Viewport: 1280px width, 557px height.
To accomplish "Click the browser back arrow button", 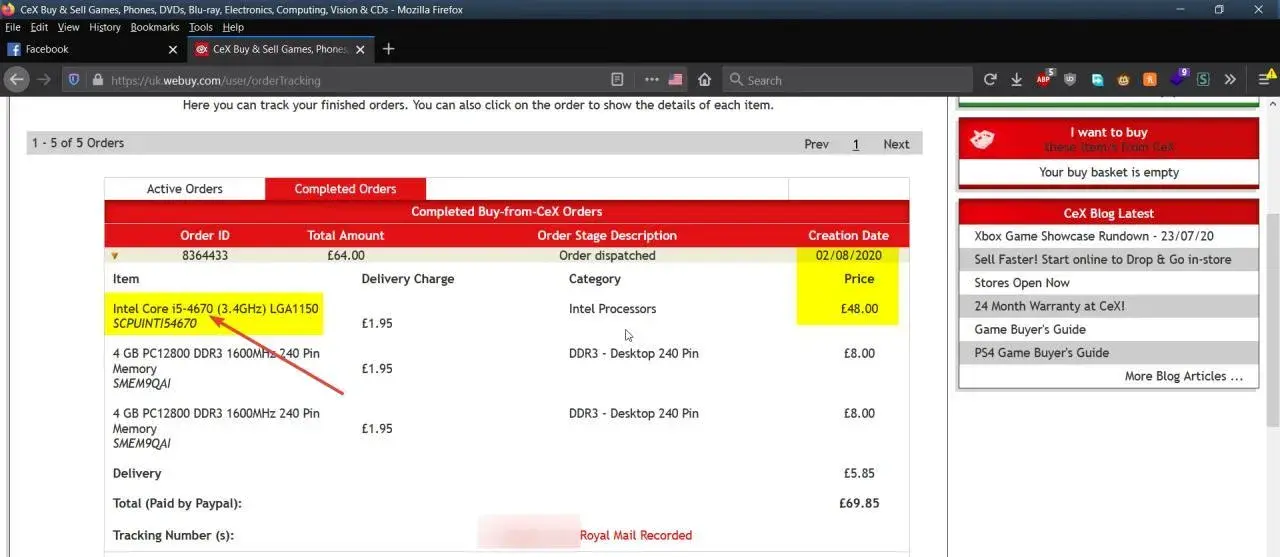I will coord(16,80).
